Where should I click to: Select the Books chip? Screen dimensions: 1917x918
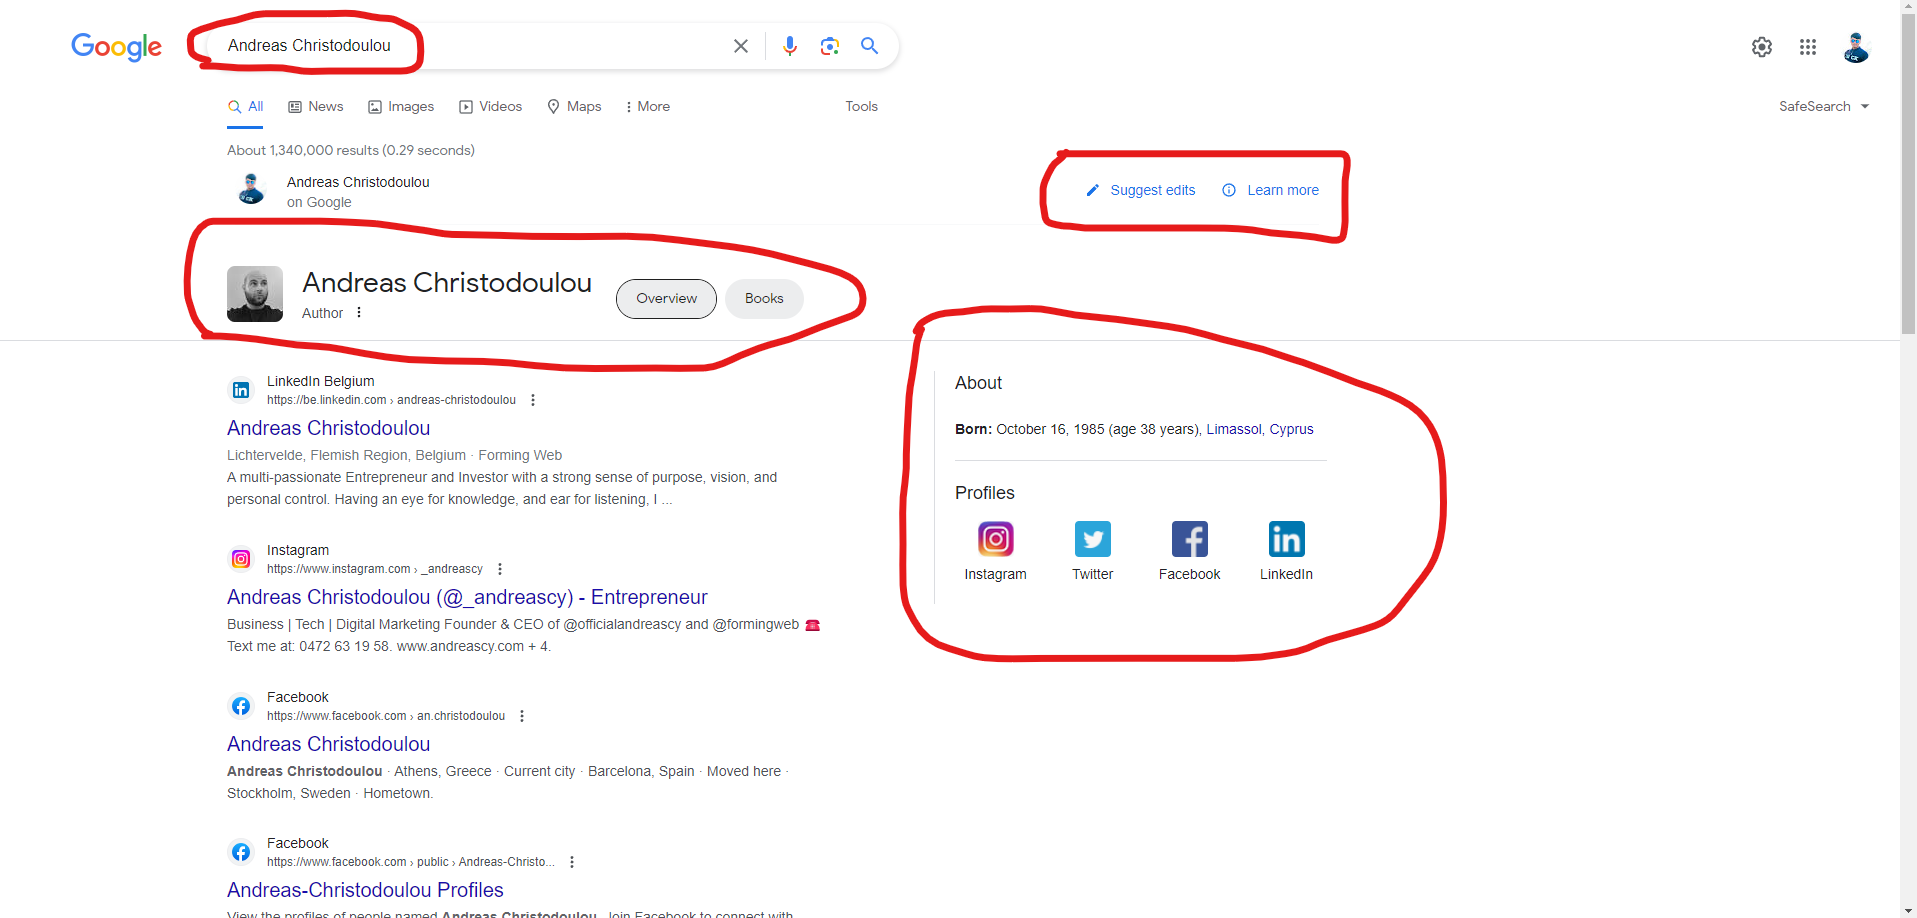point(764,299)
